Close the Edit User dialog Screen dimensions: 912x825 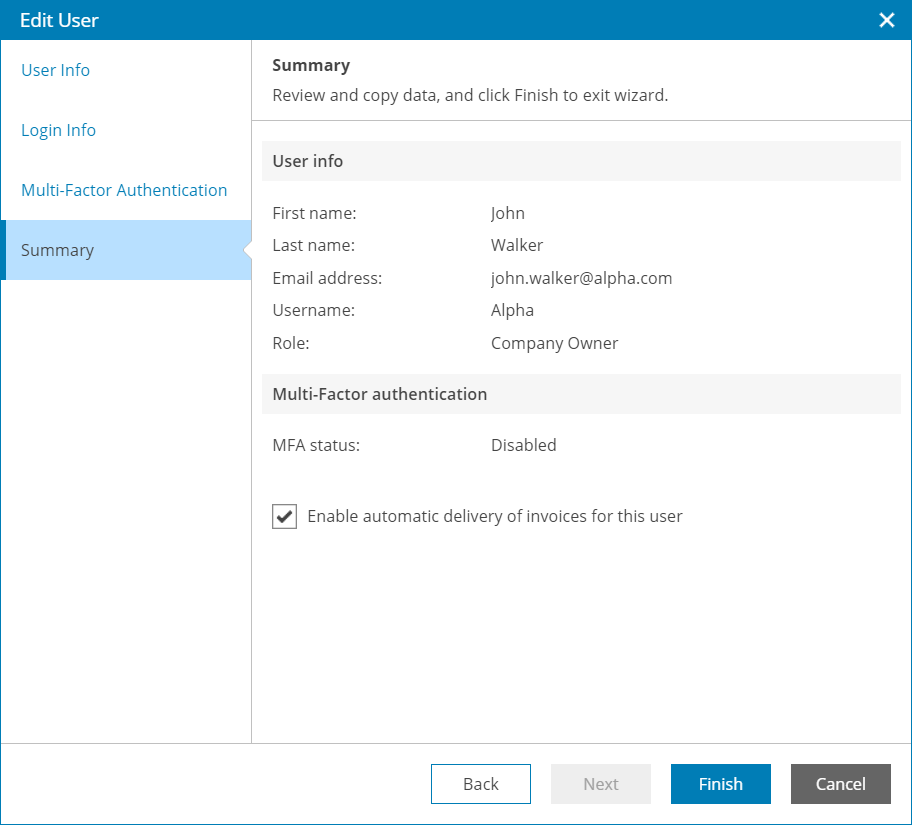[886, 20]
